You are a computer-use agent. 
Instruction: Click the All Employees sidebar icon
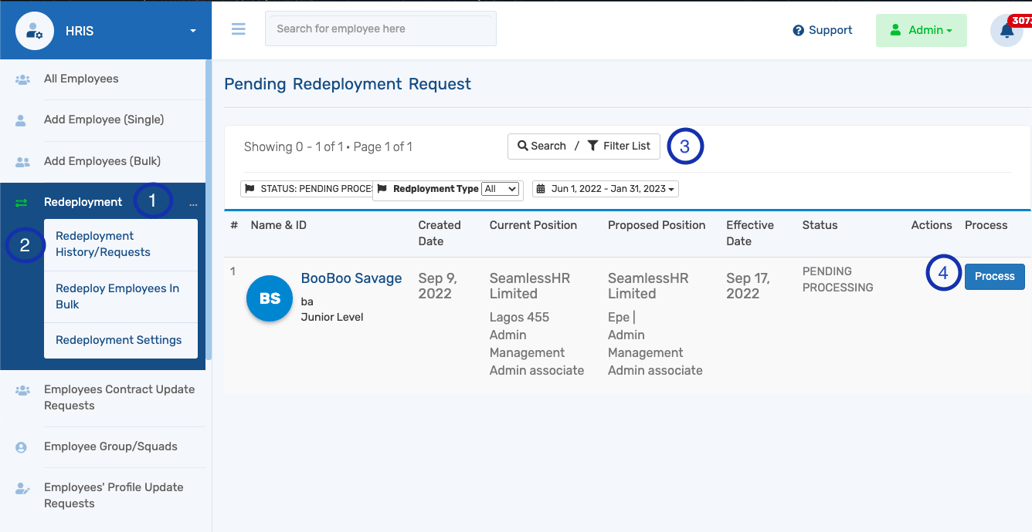coord(21,79)
